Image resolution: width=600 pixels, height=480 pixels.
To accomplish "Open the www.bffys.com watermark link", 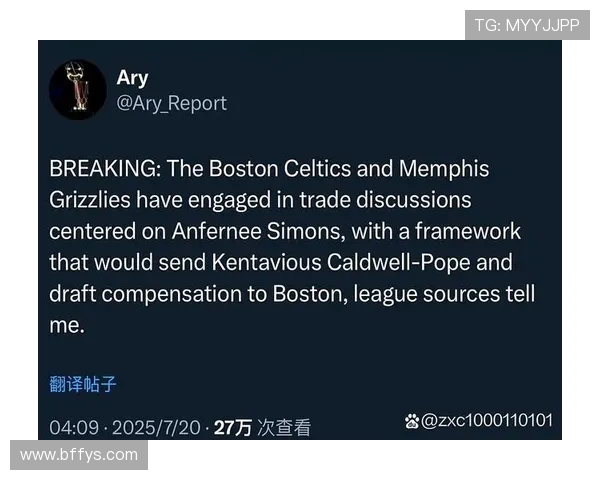I will click(x=79, y=455).
